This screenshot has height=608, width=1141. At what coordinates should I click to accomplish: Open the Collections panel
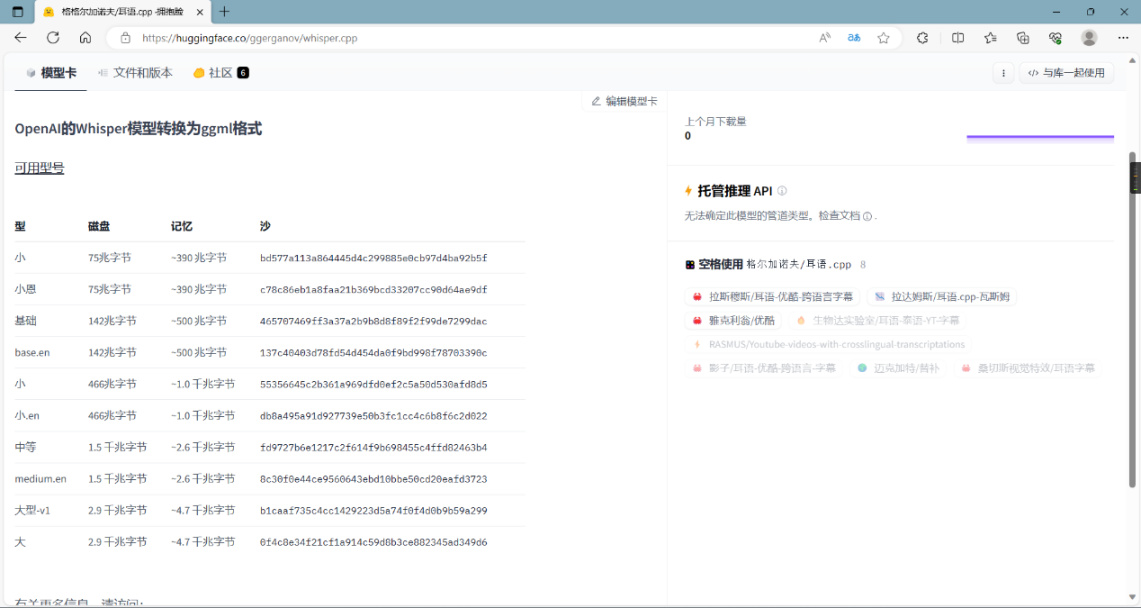[x=1023, y=38]
